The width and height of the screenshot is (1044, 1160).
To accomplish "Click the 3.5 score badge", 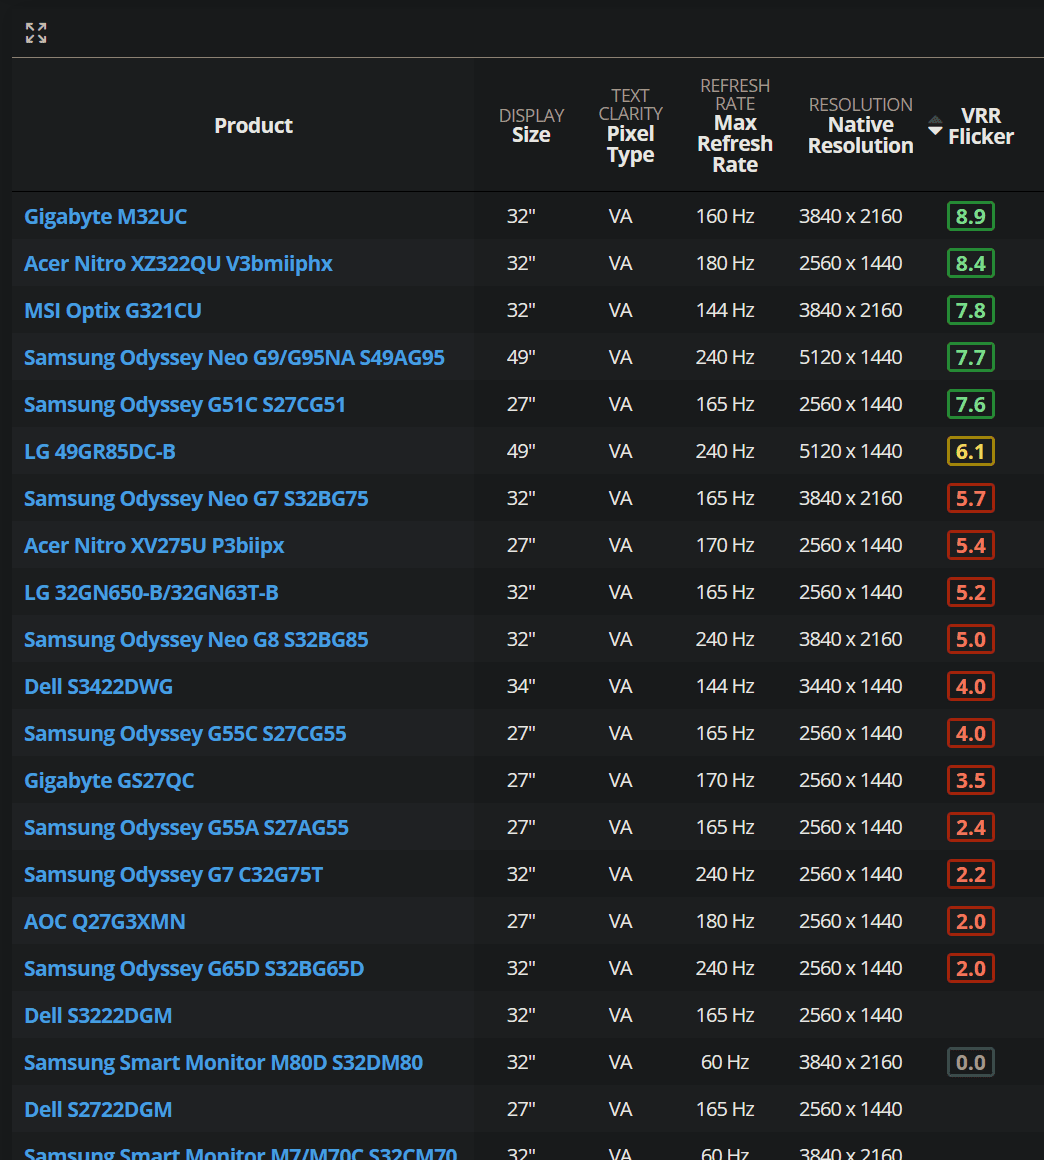I will (971, 780).
